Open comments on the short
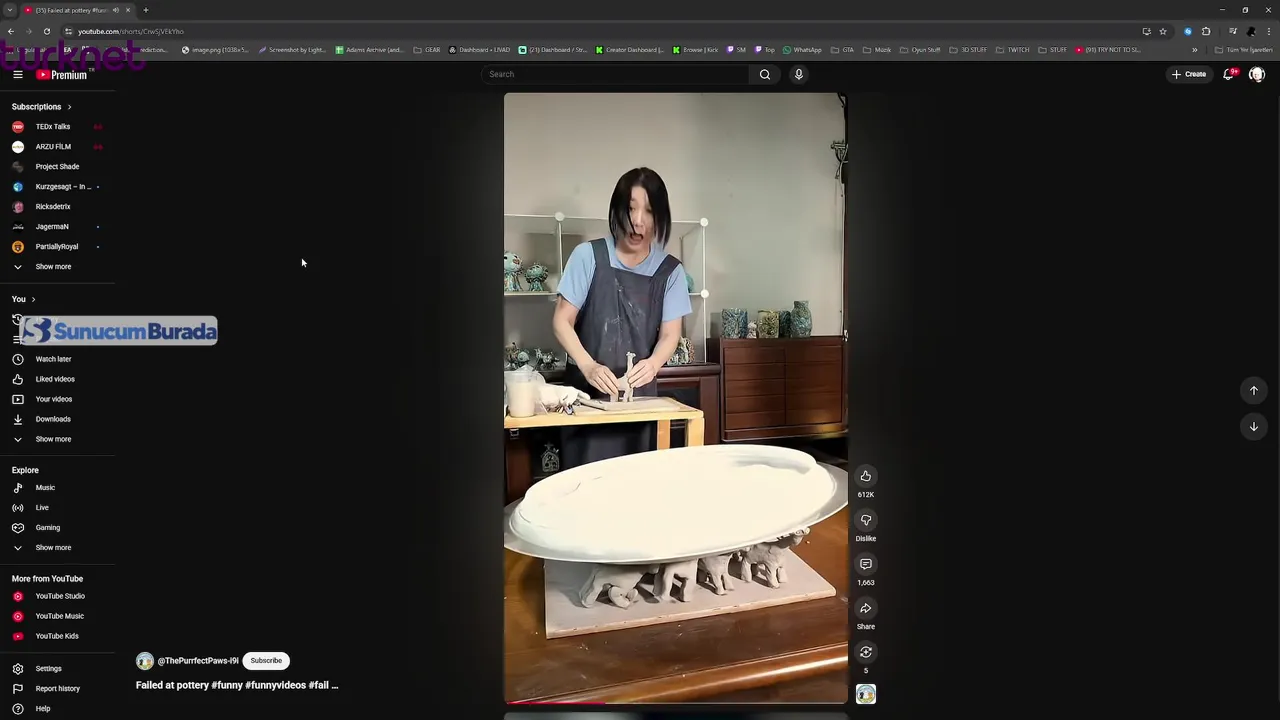Screen dimensions: 1280x720 pyautogui.click(x=866, y=564)
